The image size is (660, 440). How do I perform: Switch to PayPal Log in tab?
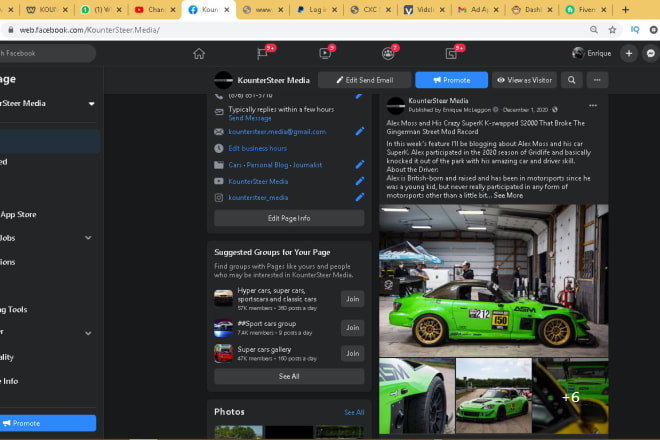[x=315, y=9]
